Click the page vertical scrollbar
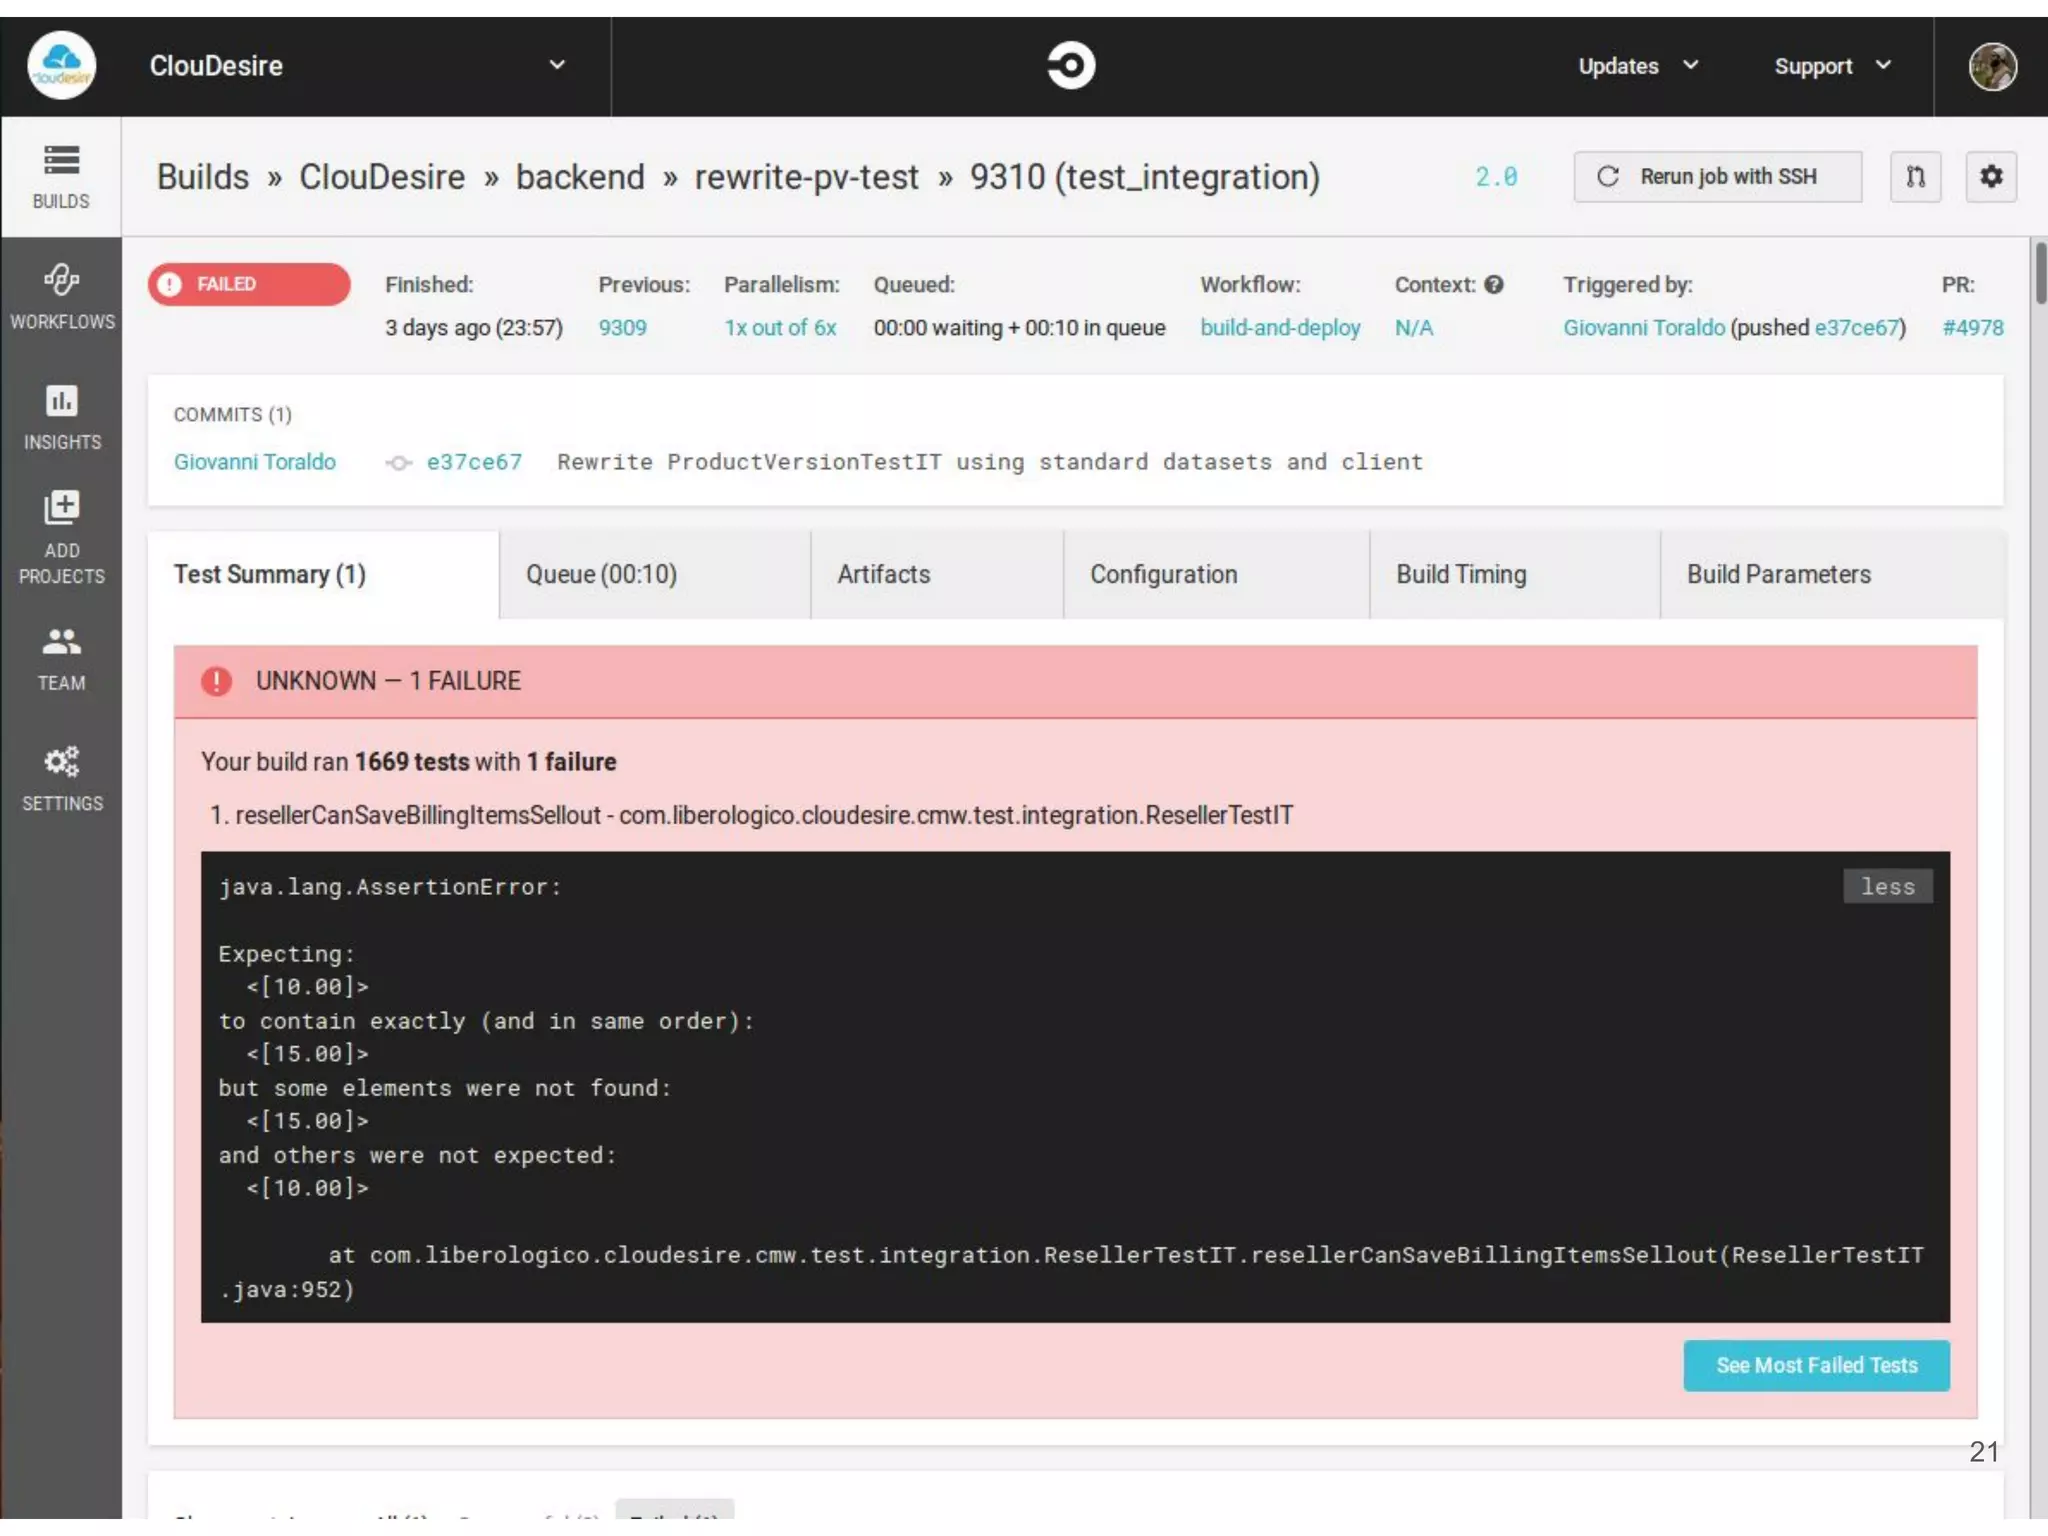 pos(2039,272)
